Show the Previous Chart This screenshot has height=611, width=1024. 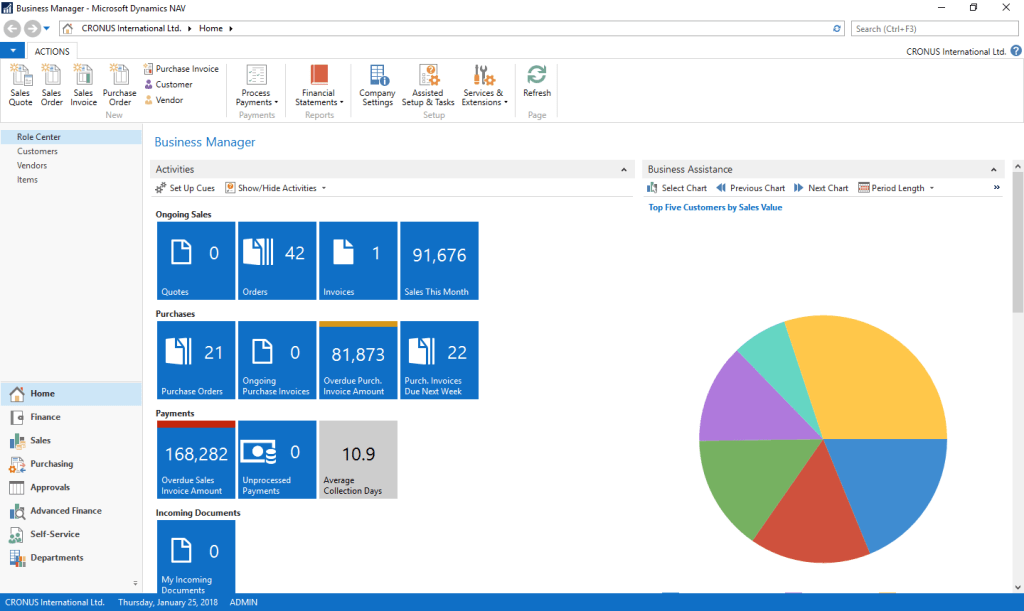[751, 188]
